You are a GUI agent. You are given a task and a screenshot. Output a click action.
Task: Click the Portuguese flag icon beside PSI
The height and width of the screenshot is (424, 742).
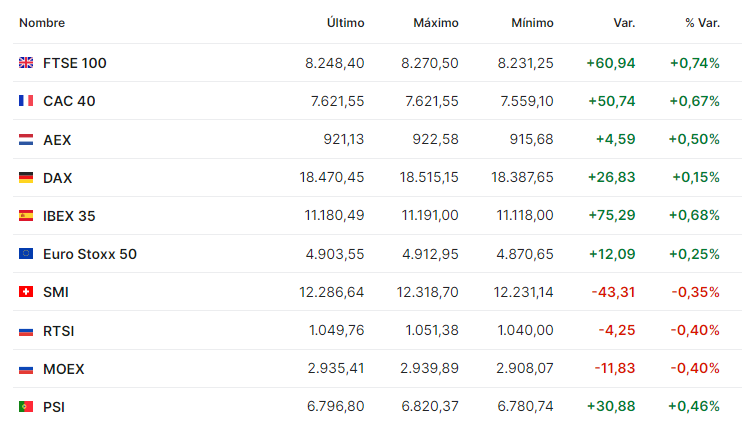tap(26, 406)
